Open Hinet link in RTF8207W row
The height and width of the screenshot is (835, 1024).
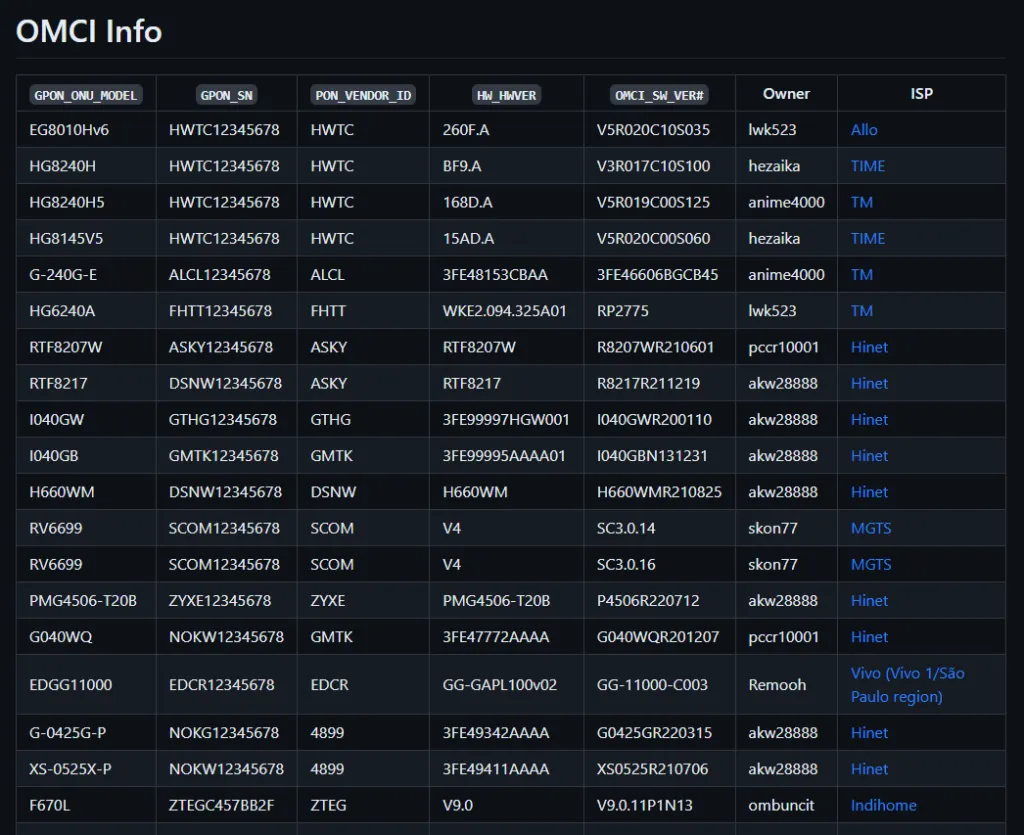click(869, 347)
